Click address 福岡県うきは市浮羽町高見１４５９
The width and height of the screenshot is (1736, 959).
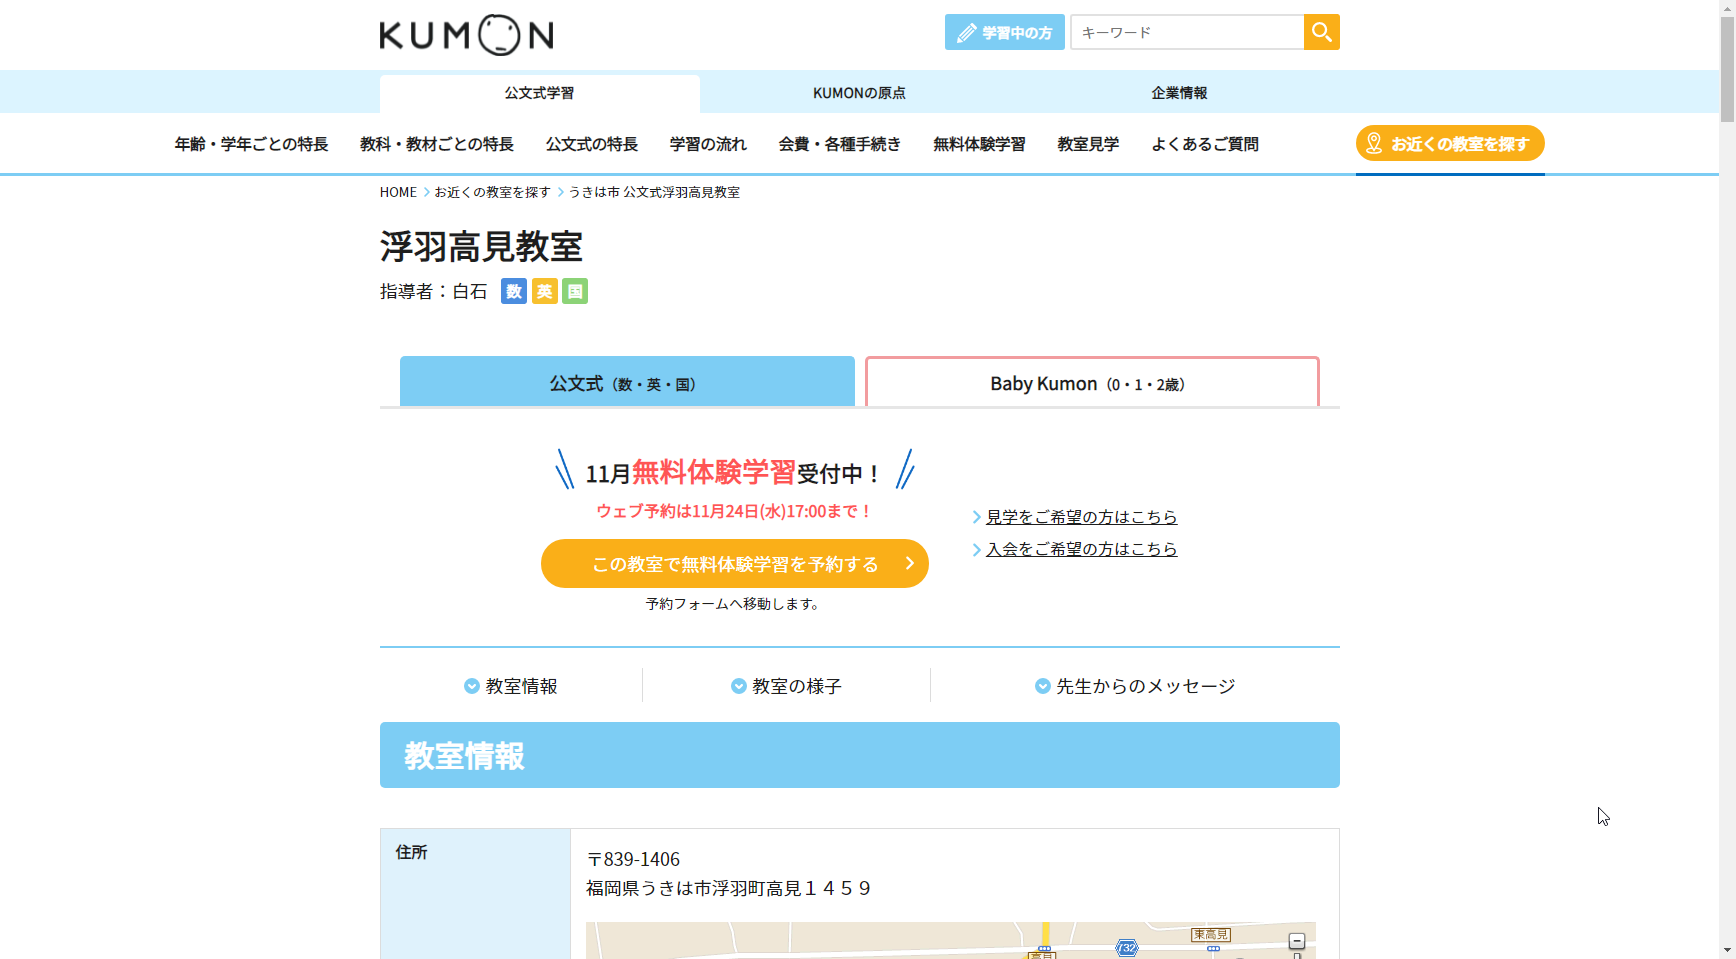pyautogui.click(x=728, y=888)
